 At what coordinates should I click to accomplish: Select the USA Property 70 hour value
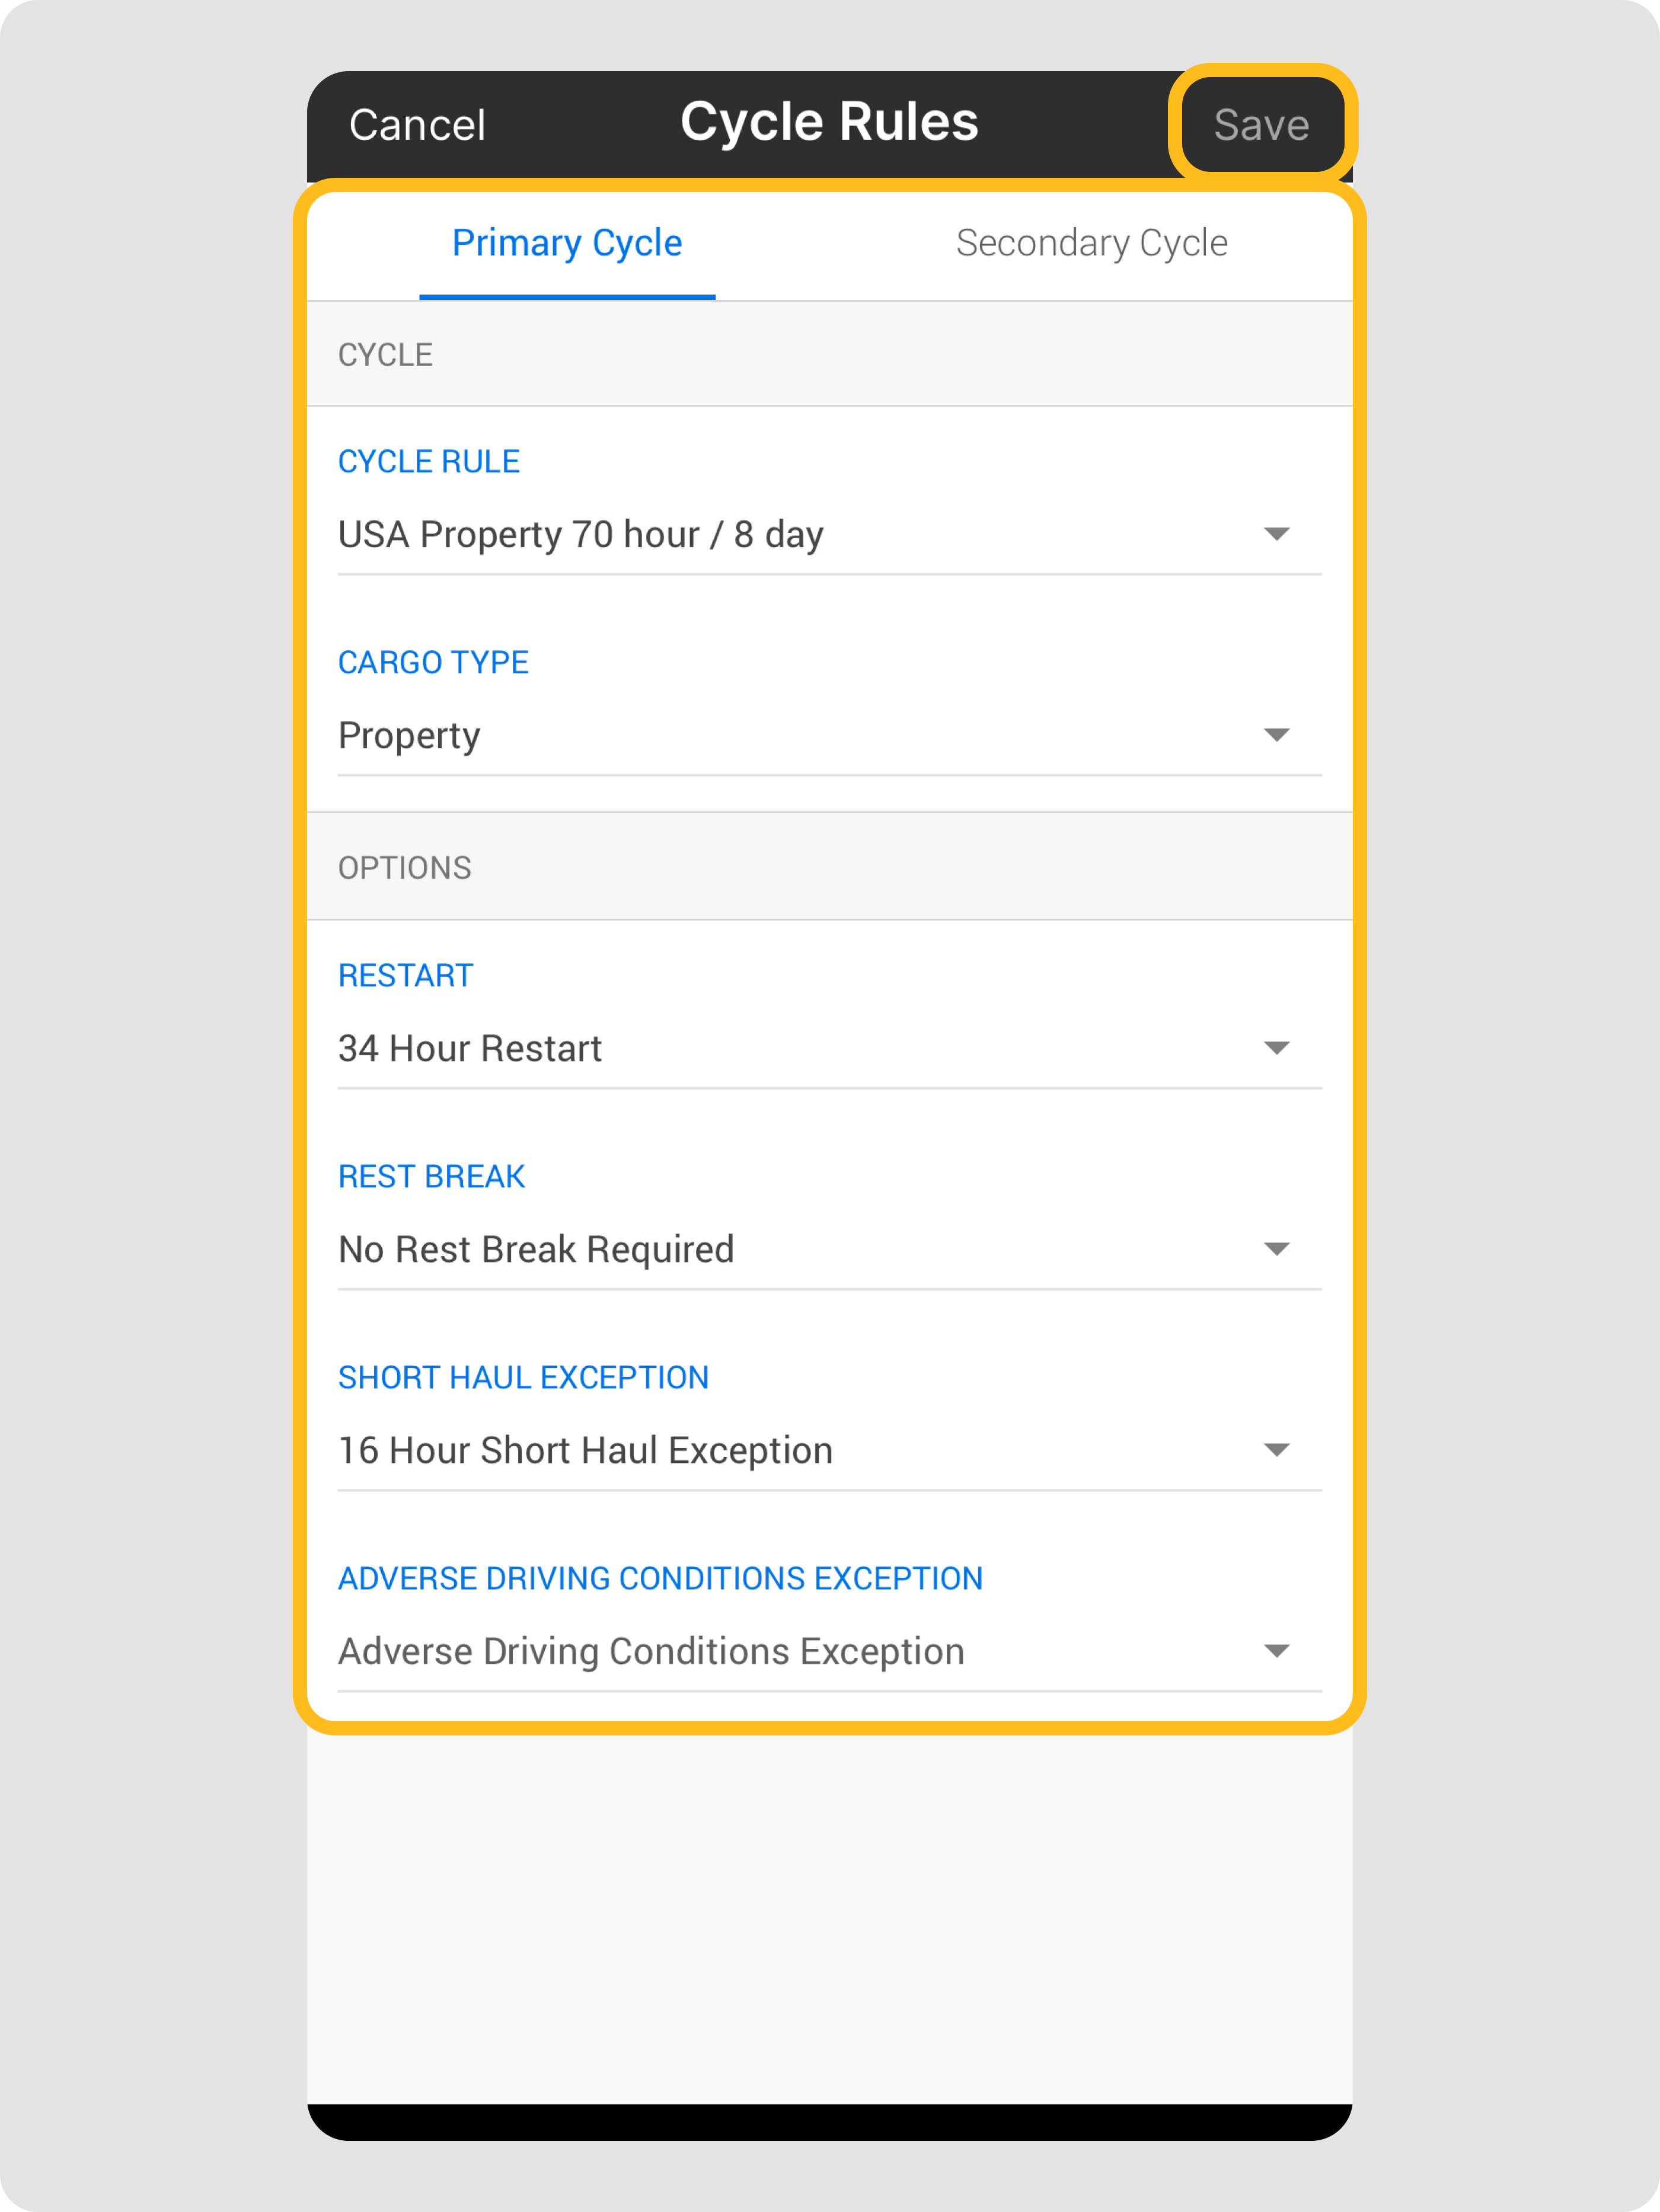click(x=580, y=535)
